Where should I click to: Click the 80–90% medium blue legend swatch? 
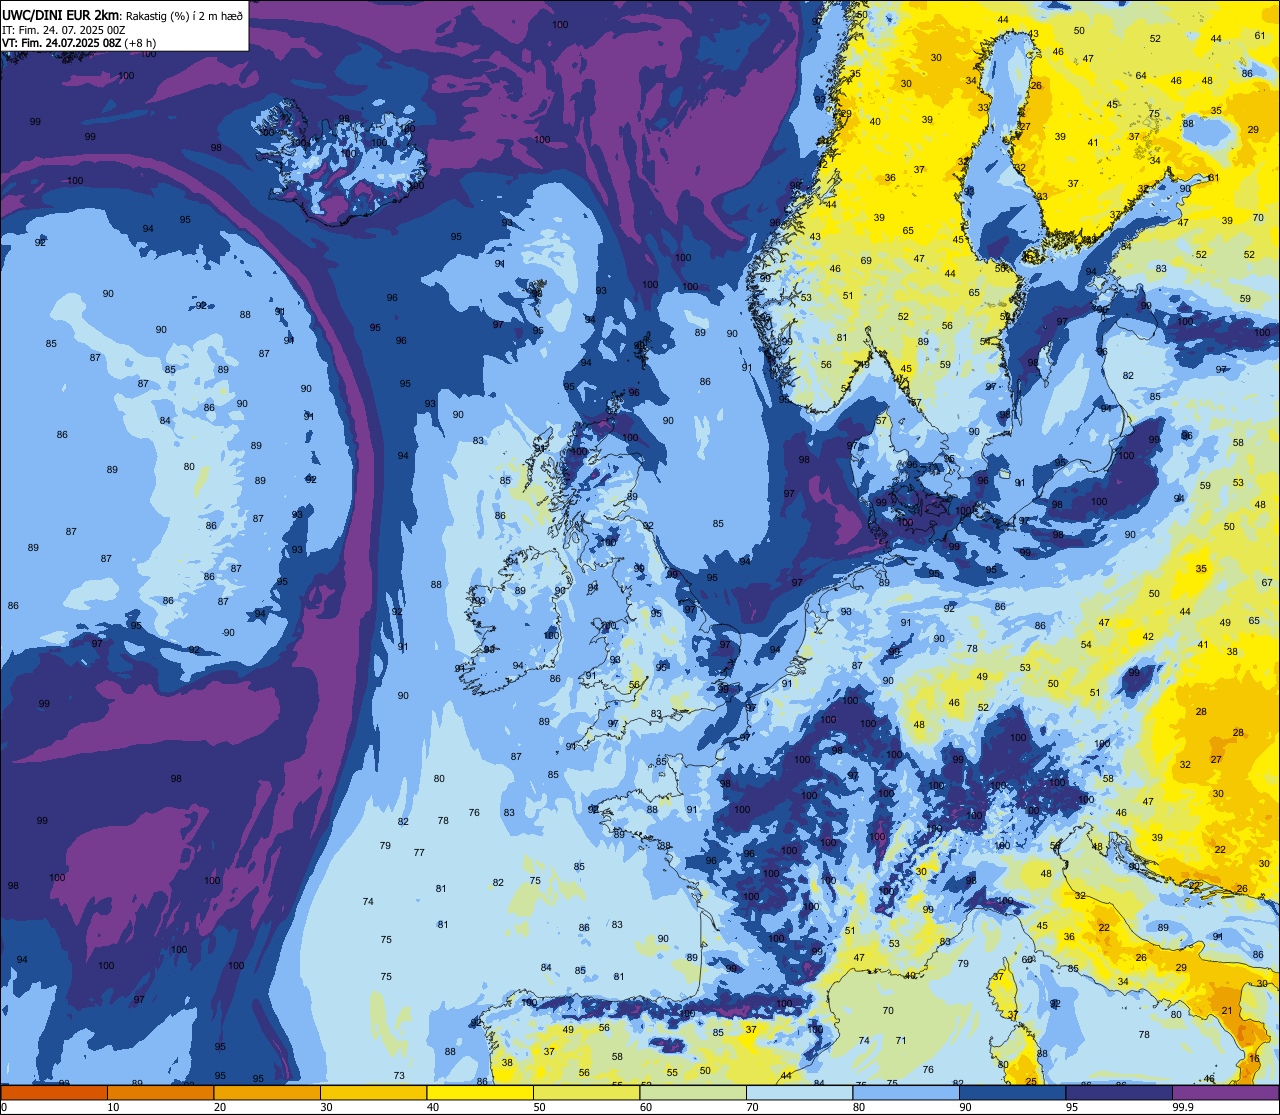(x=906, y=1093)
